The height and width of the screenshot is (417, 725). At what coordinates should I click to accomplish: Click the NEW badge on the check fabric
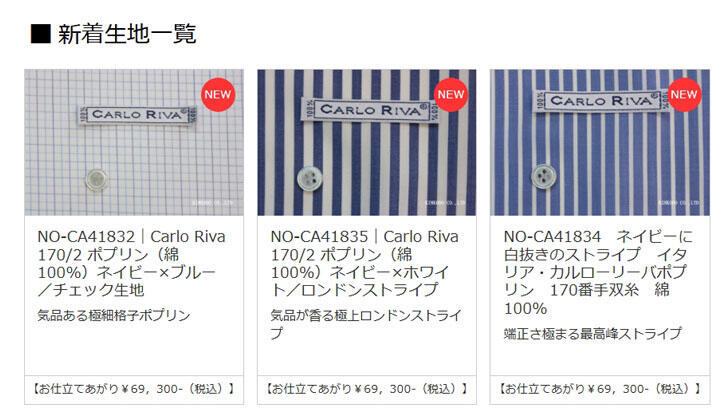[218, 94]
